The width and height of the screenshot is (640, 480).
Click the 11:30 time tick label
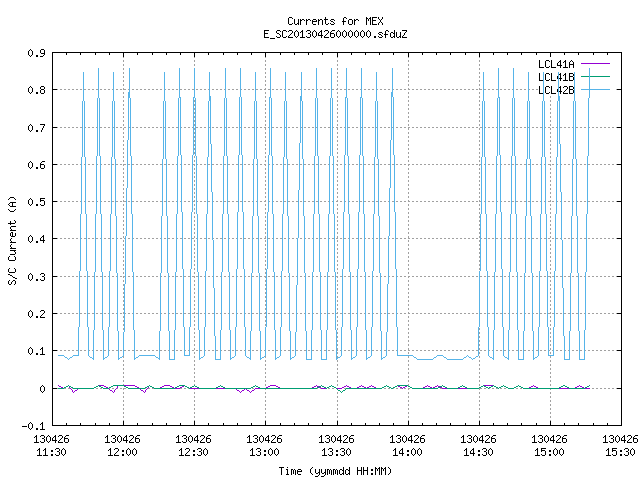[x=51, y=452]
